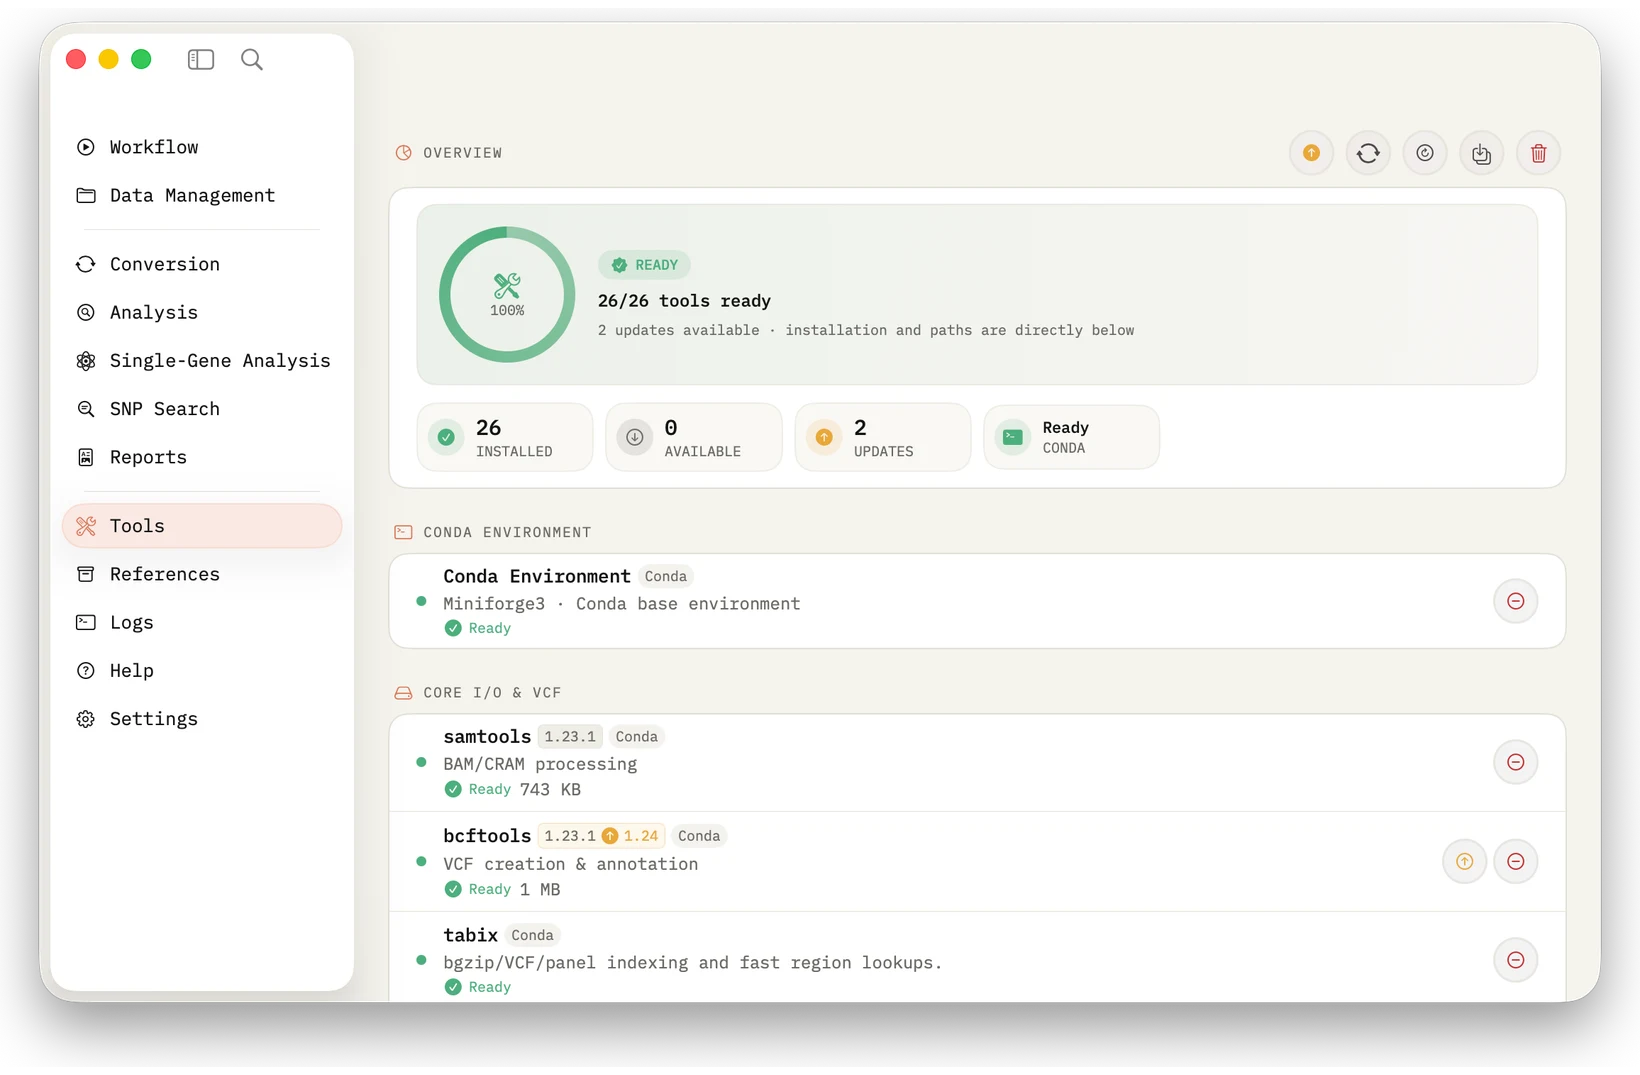Remove the Conda Environment via minus icon
Screen dimensions: 1640x1075
tap(1516, 601)
